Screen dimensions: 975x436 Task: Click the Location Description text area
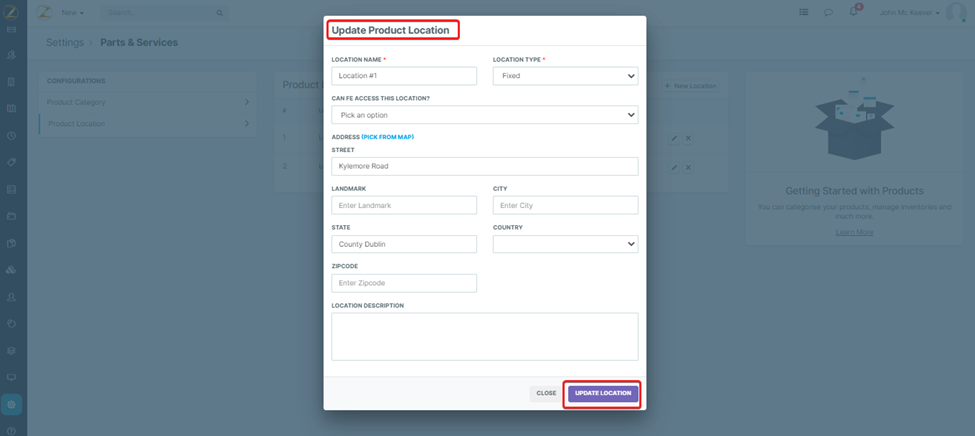coord(484,336)
